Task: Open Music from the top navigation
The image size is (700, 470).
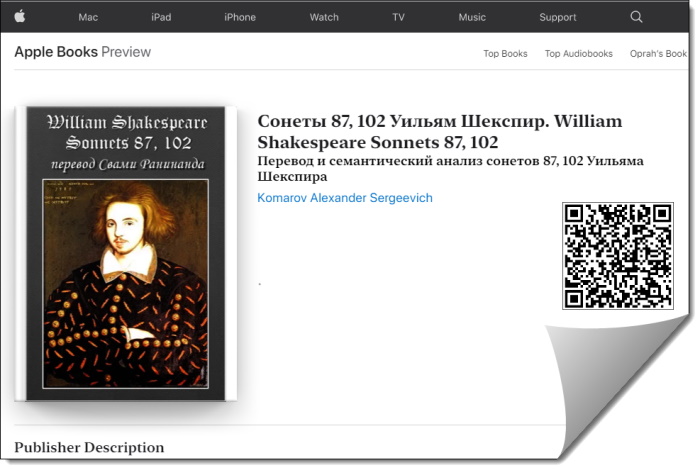Action: [x=472, y=17]
